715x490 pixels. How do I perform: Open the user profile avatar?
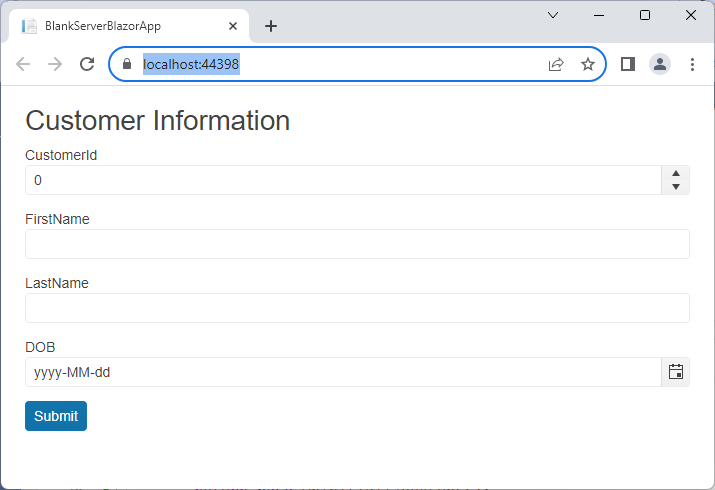point(659,64)
